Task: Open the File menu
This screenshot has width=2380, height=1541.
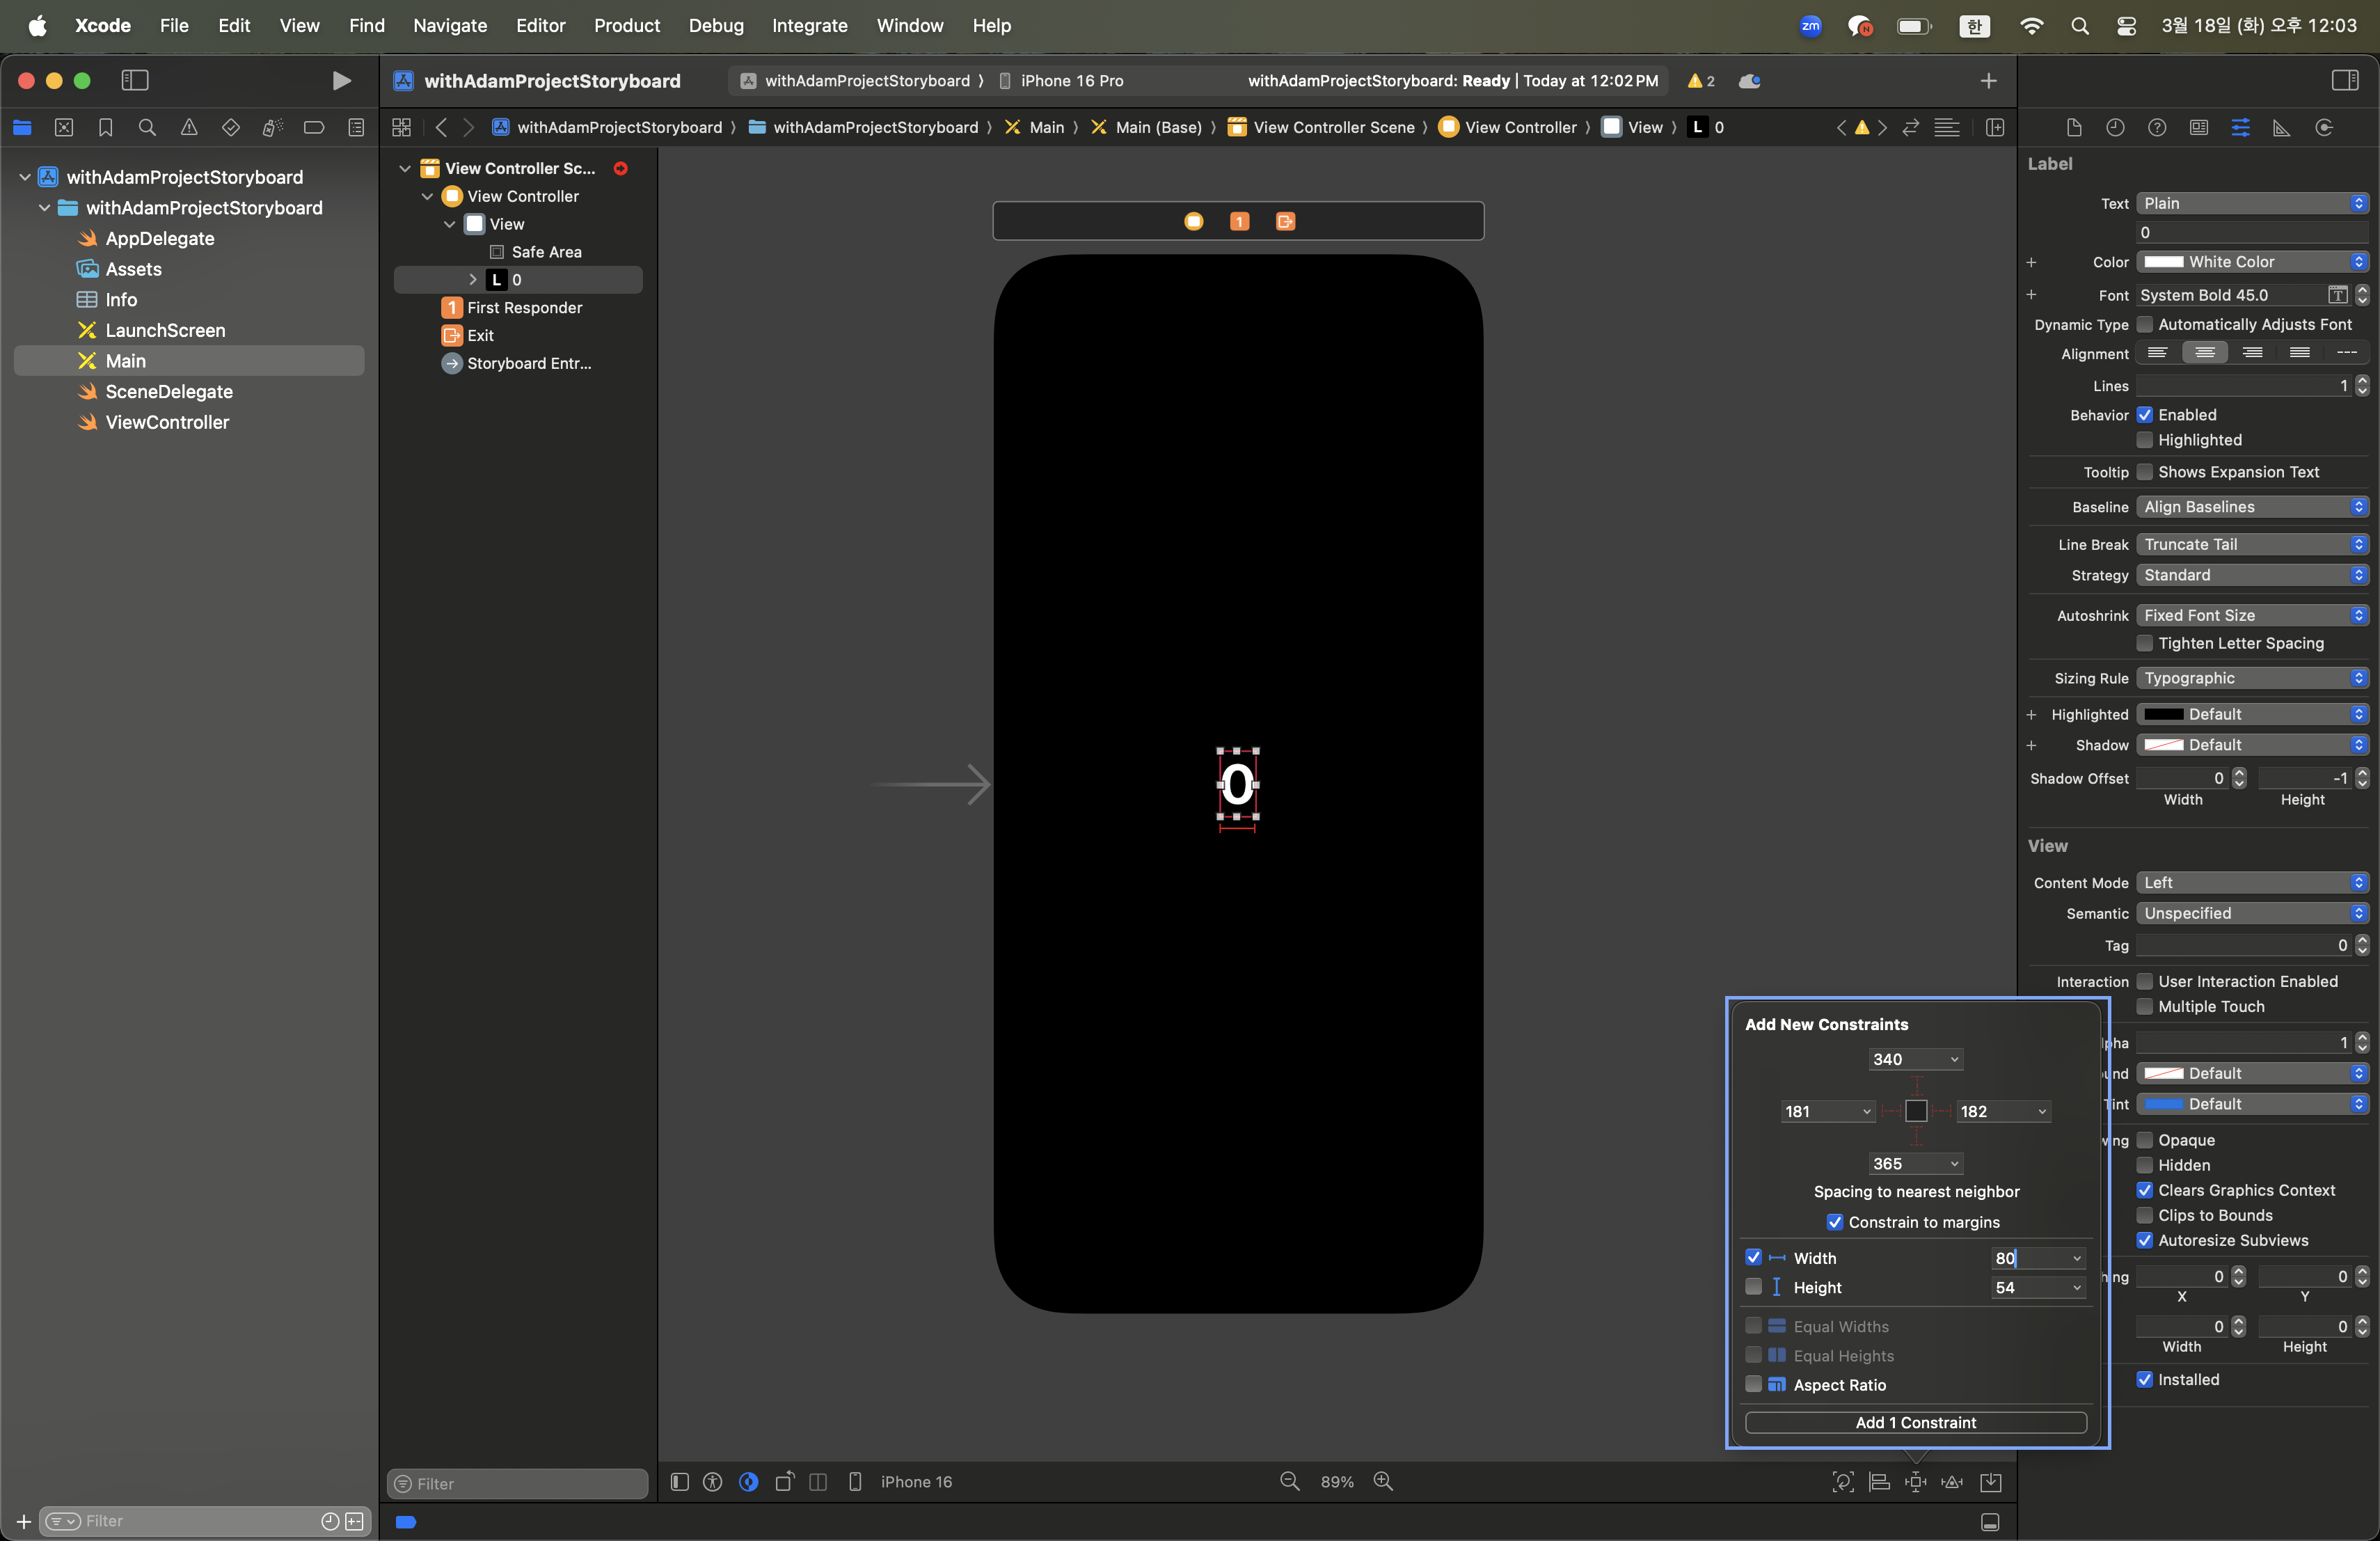Action: click(x=174, y=25)
